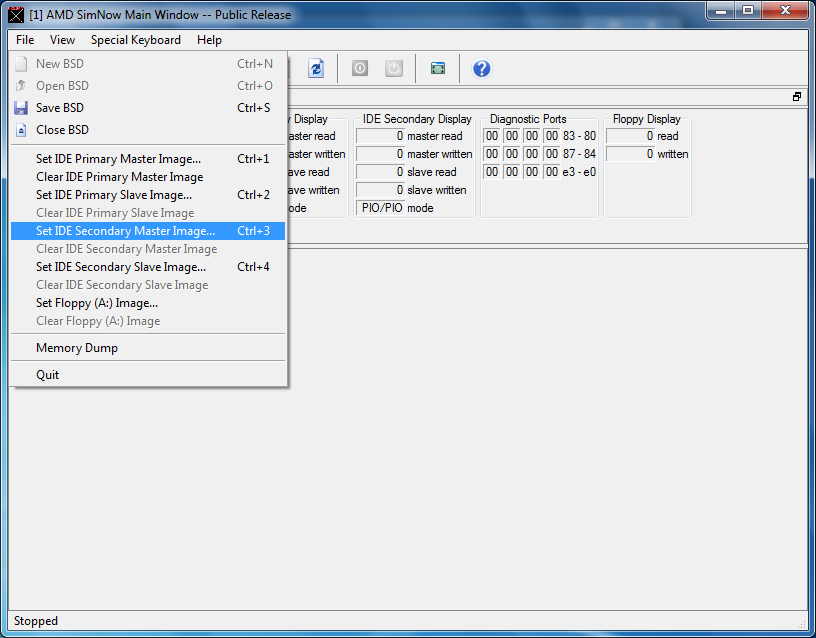The height and width of the screenshot is (638, 816).
Task: Click the window resize grip in status bar
Action: [x=801, y=623]
